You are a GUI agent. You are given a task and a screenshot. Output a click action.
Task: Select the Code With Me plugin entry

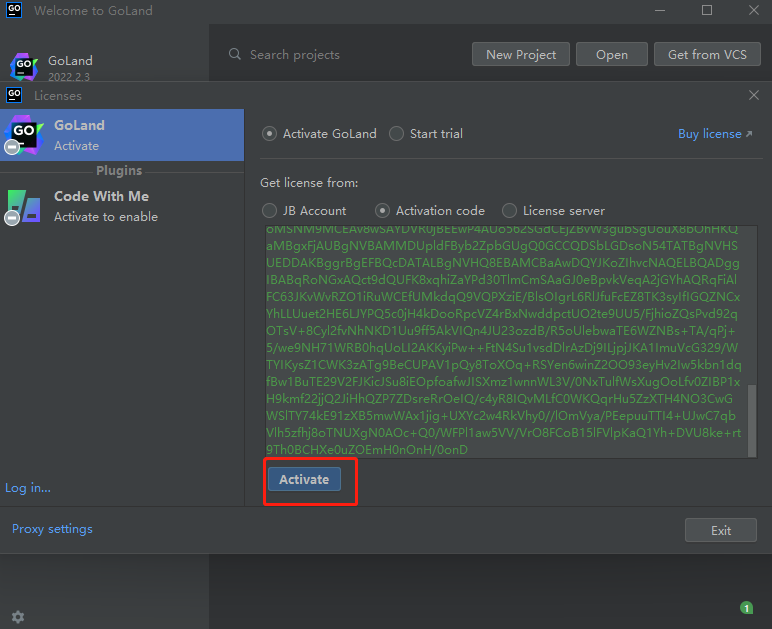(x=122, y=206)
